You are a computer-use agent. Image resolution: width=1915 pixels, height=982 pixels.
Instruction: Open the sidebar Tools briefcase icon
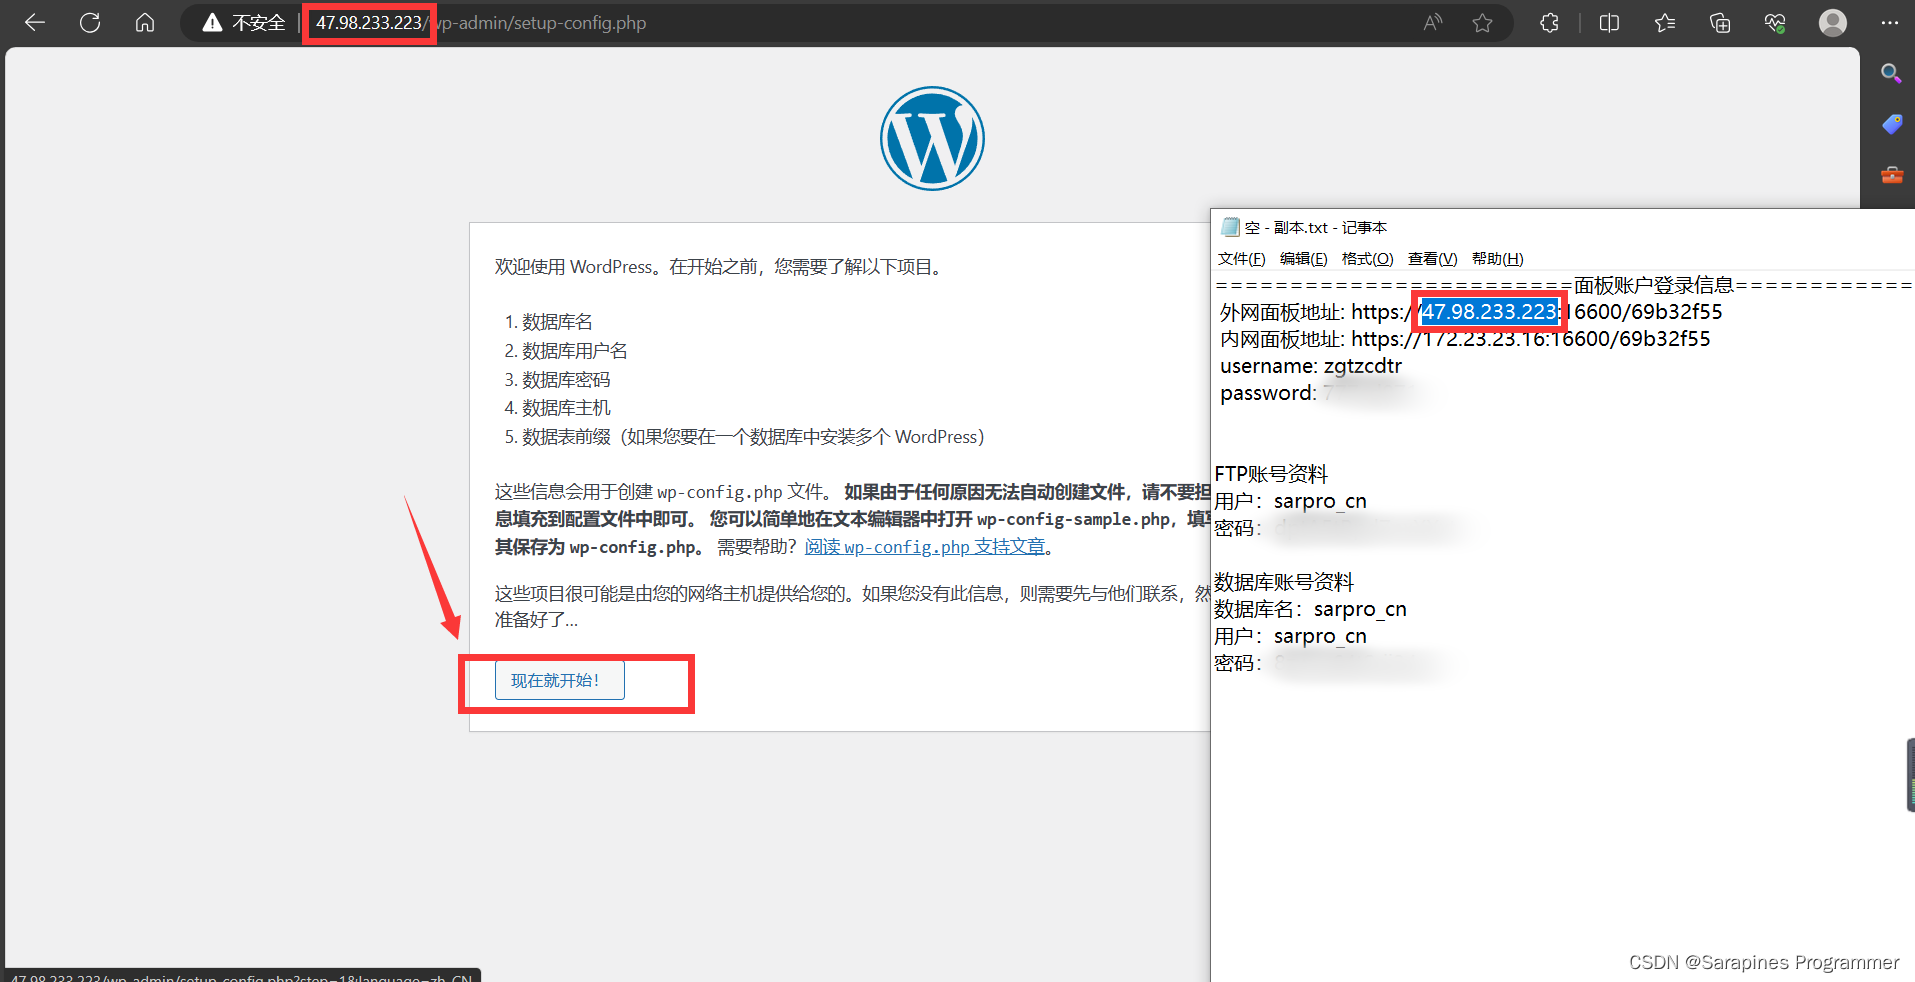(1891, 175)
